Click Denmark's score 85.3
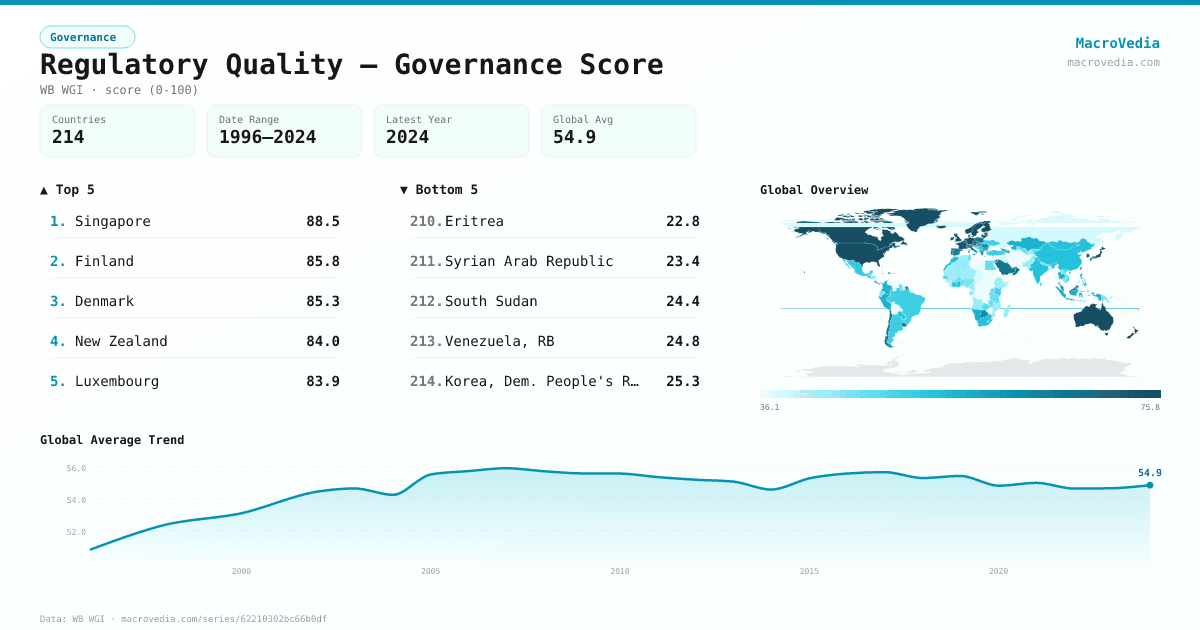1200x630 pixels. click(x=323, y=301)
